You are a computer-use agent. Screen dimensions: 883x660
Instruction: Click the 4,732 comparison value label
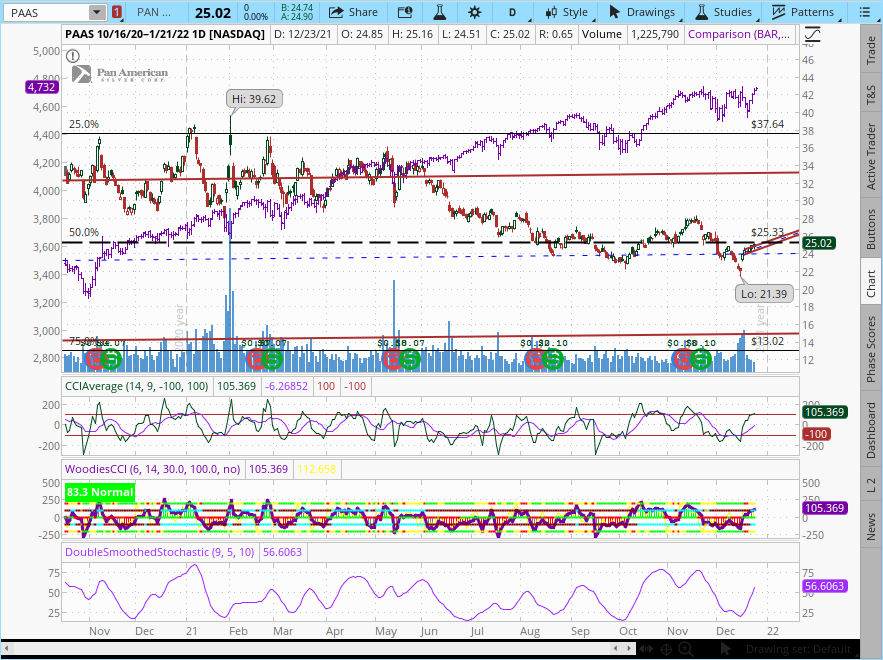42,87
